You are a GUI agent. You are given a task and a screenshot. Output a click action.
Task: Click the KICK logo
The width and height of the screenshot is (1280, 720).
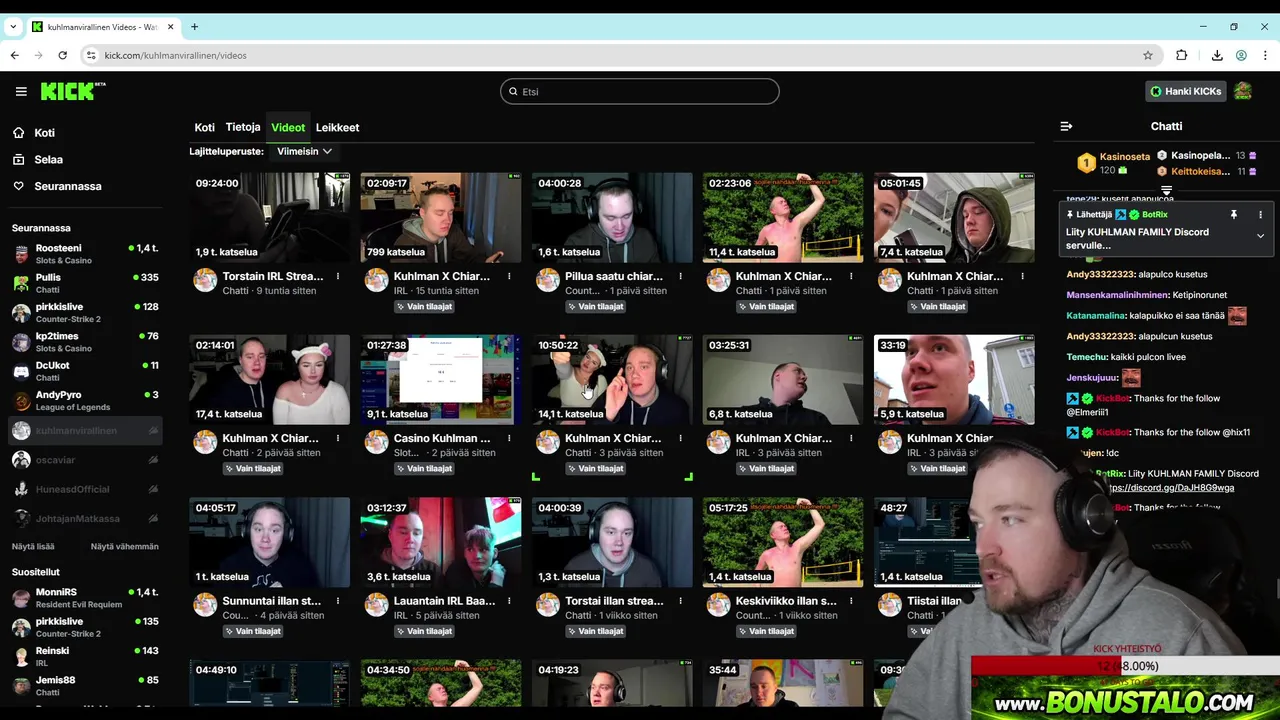tap(73, 91)
